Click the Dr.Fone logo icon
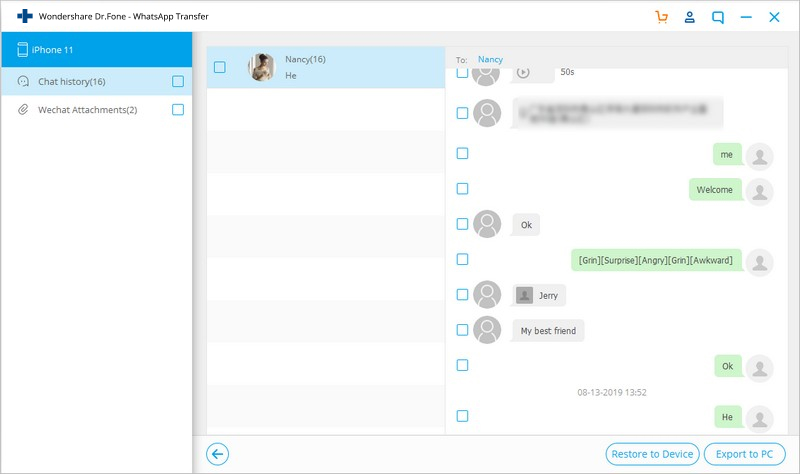The image size is (800, 474). (24, 16)
